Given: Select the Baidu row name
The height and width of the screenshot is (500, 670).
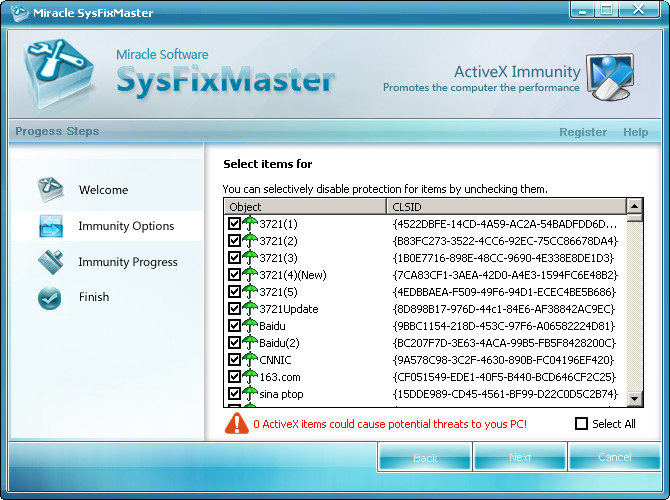Looking at the screenshot, I should (272, 326).
